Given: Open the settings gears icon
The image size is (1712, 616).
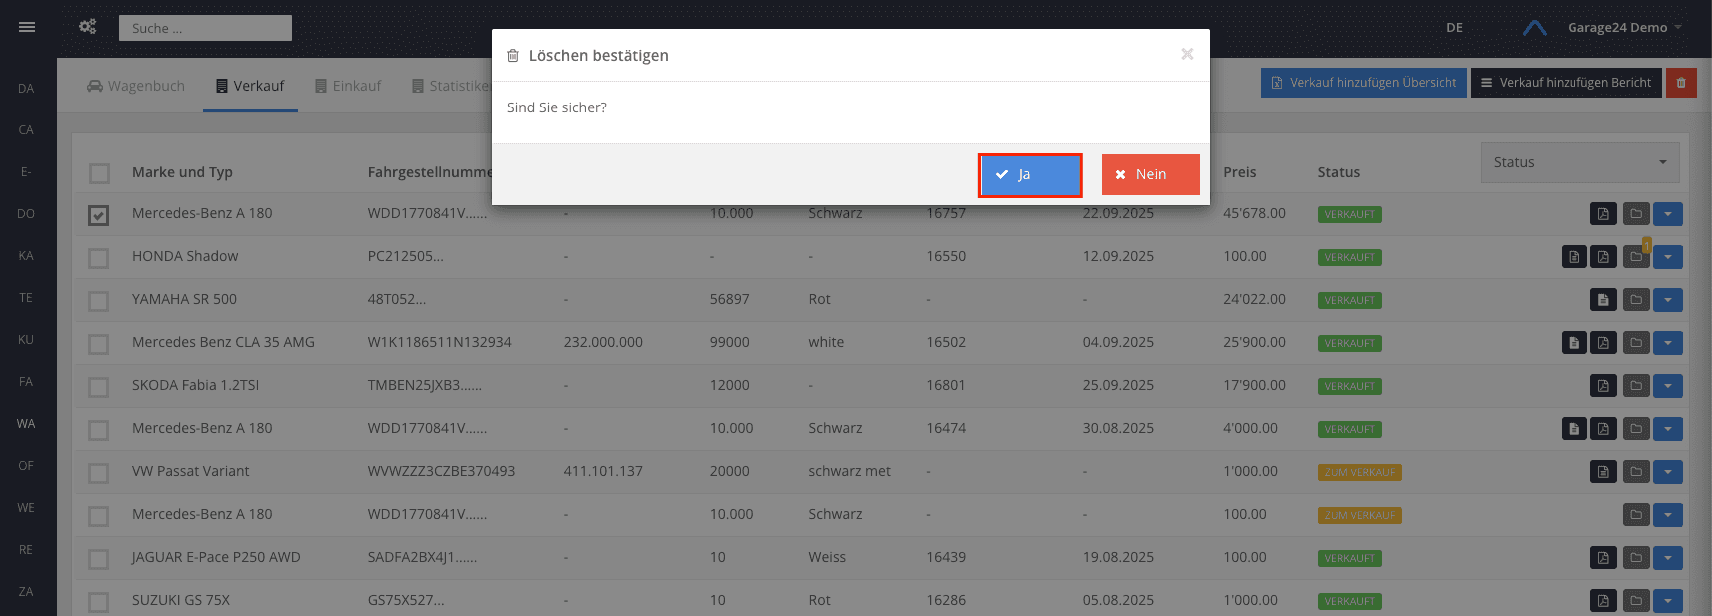Looking at the screenshot, I should tap(88, 27).
